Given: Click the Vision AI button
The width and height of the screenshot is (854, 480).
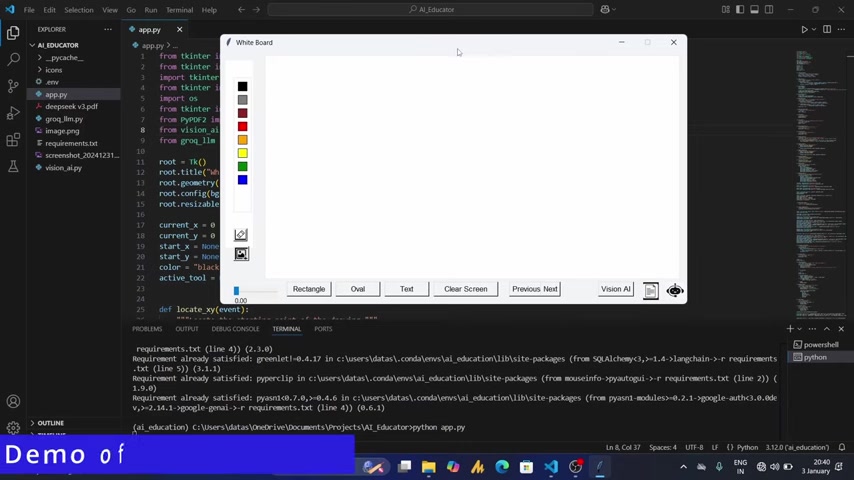Looking at the screenshot, I should tap(615, 289).
